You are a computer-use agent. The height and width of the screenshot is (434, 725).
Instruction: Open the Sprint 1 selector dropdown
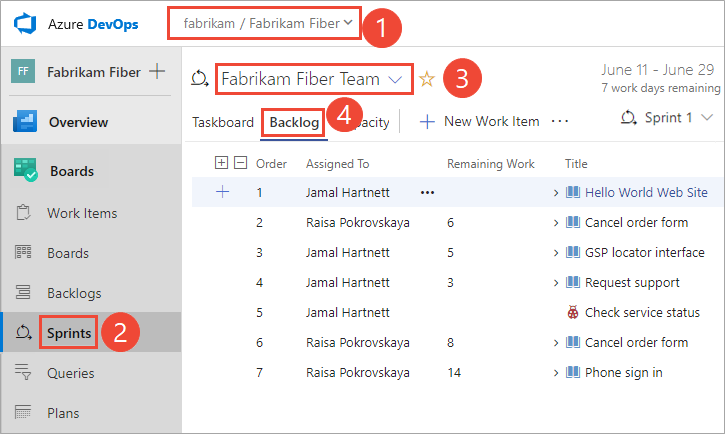coord(668,117)
